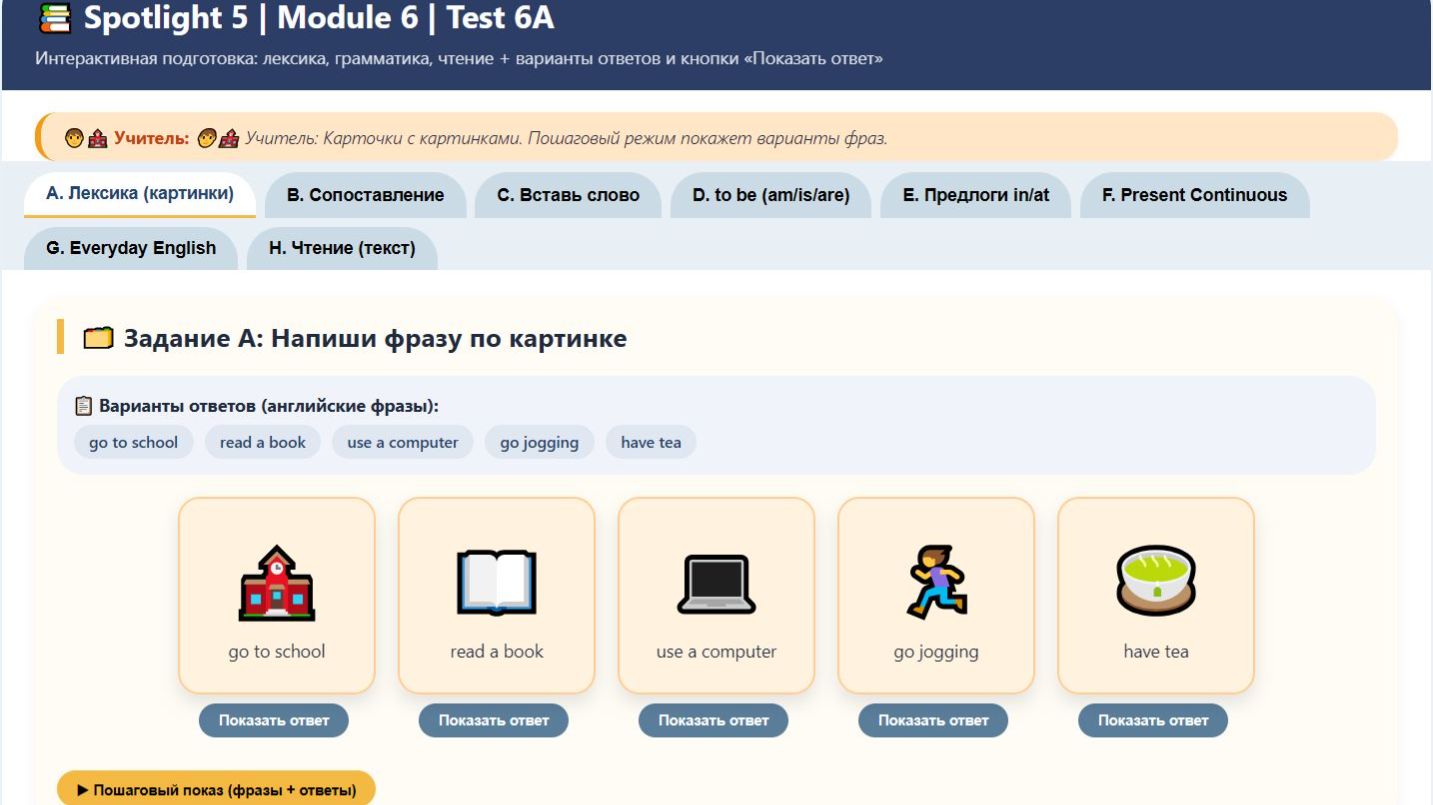Show answer under the go to school card
The width and height of the screenshot is (1433, 805).
274,720
